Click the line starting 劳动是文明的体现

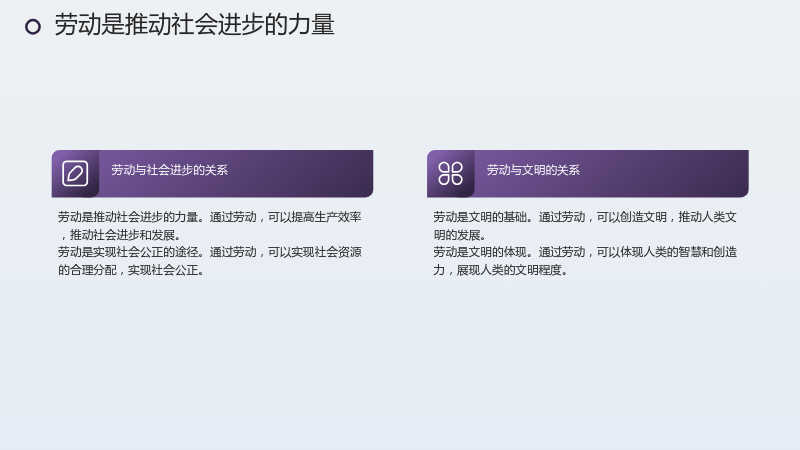(x=585, y=252)
